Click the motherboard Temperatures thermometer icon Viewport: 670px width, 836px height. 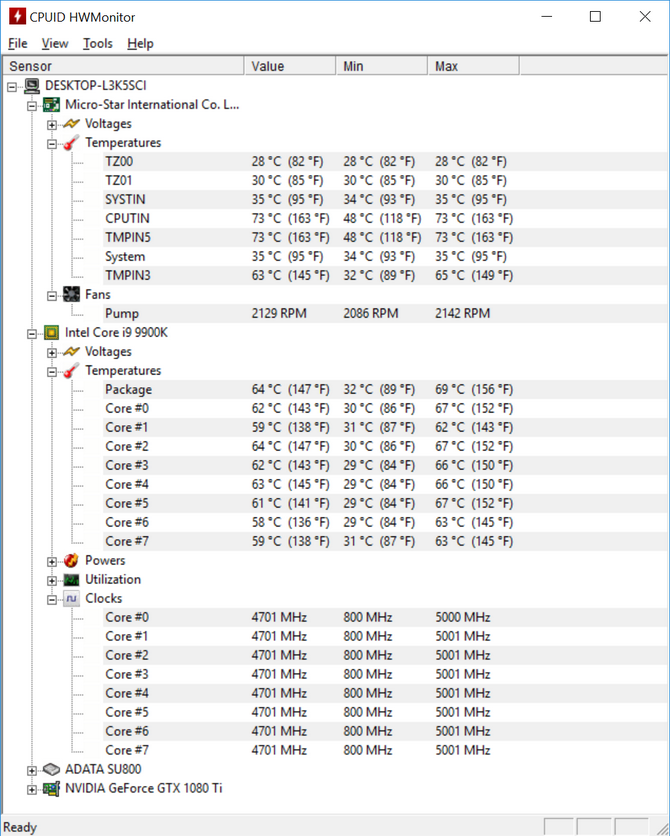tap(71, 143)
